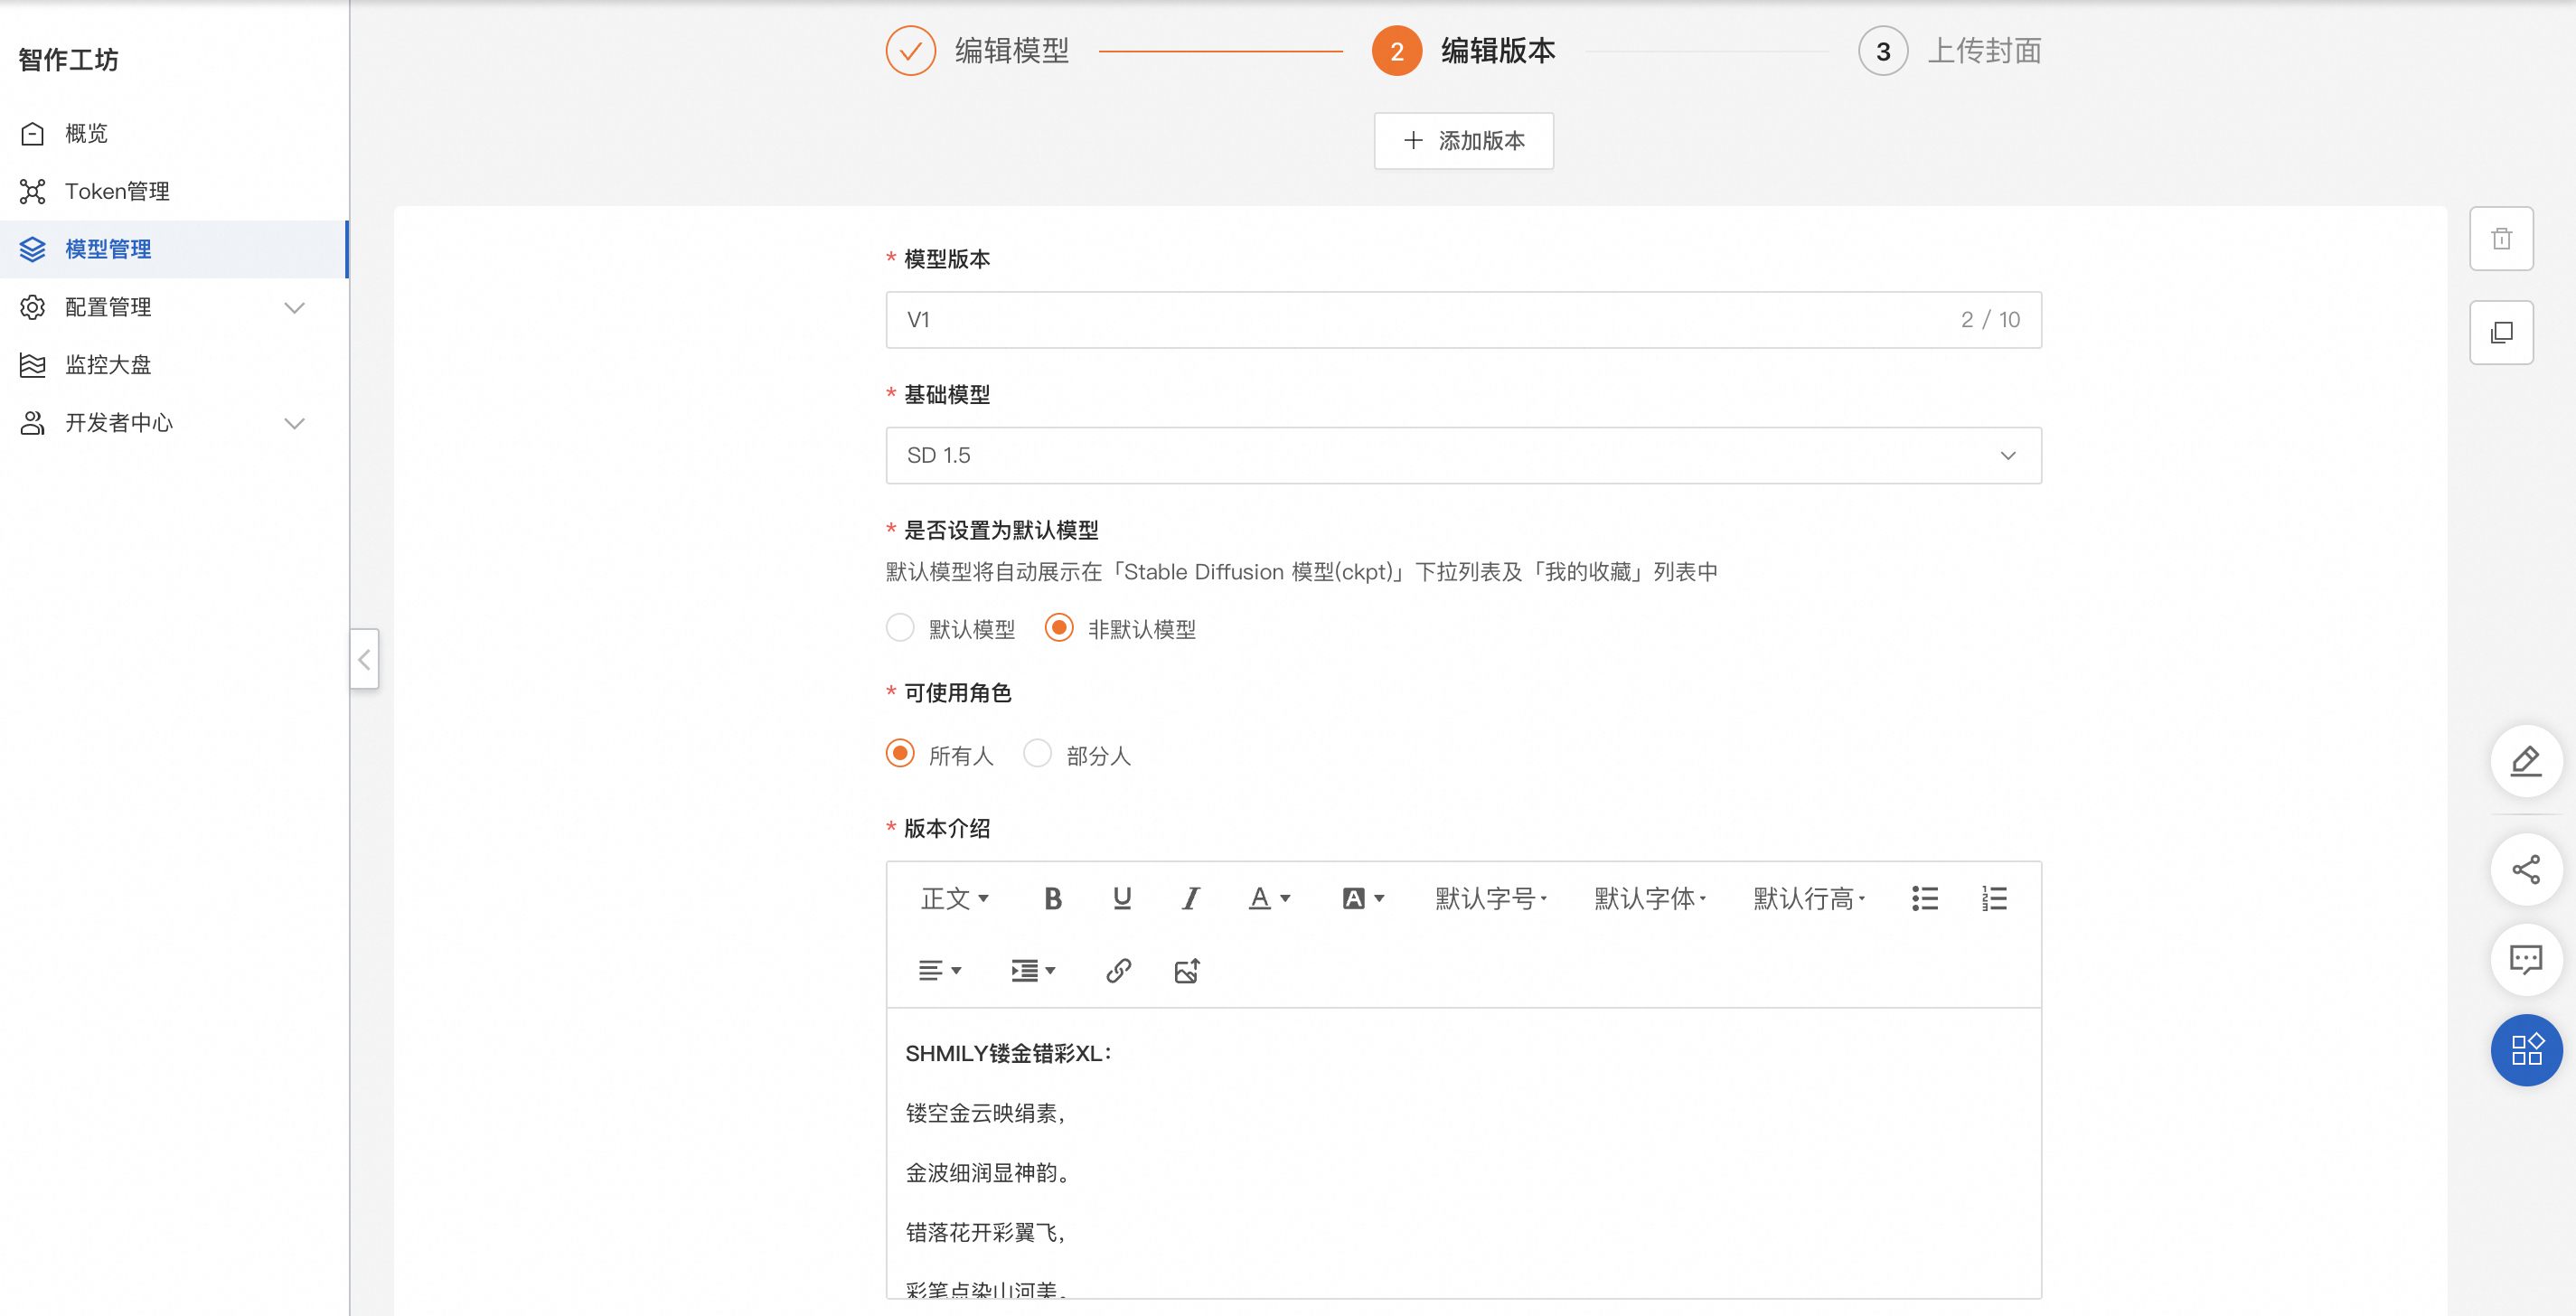The image size is (2576, 1316).
Task: Select the 非默认模型 radio button
Action: pos(1059,627)
